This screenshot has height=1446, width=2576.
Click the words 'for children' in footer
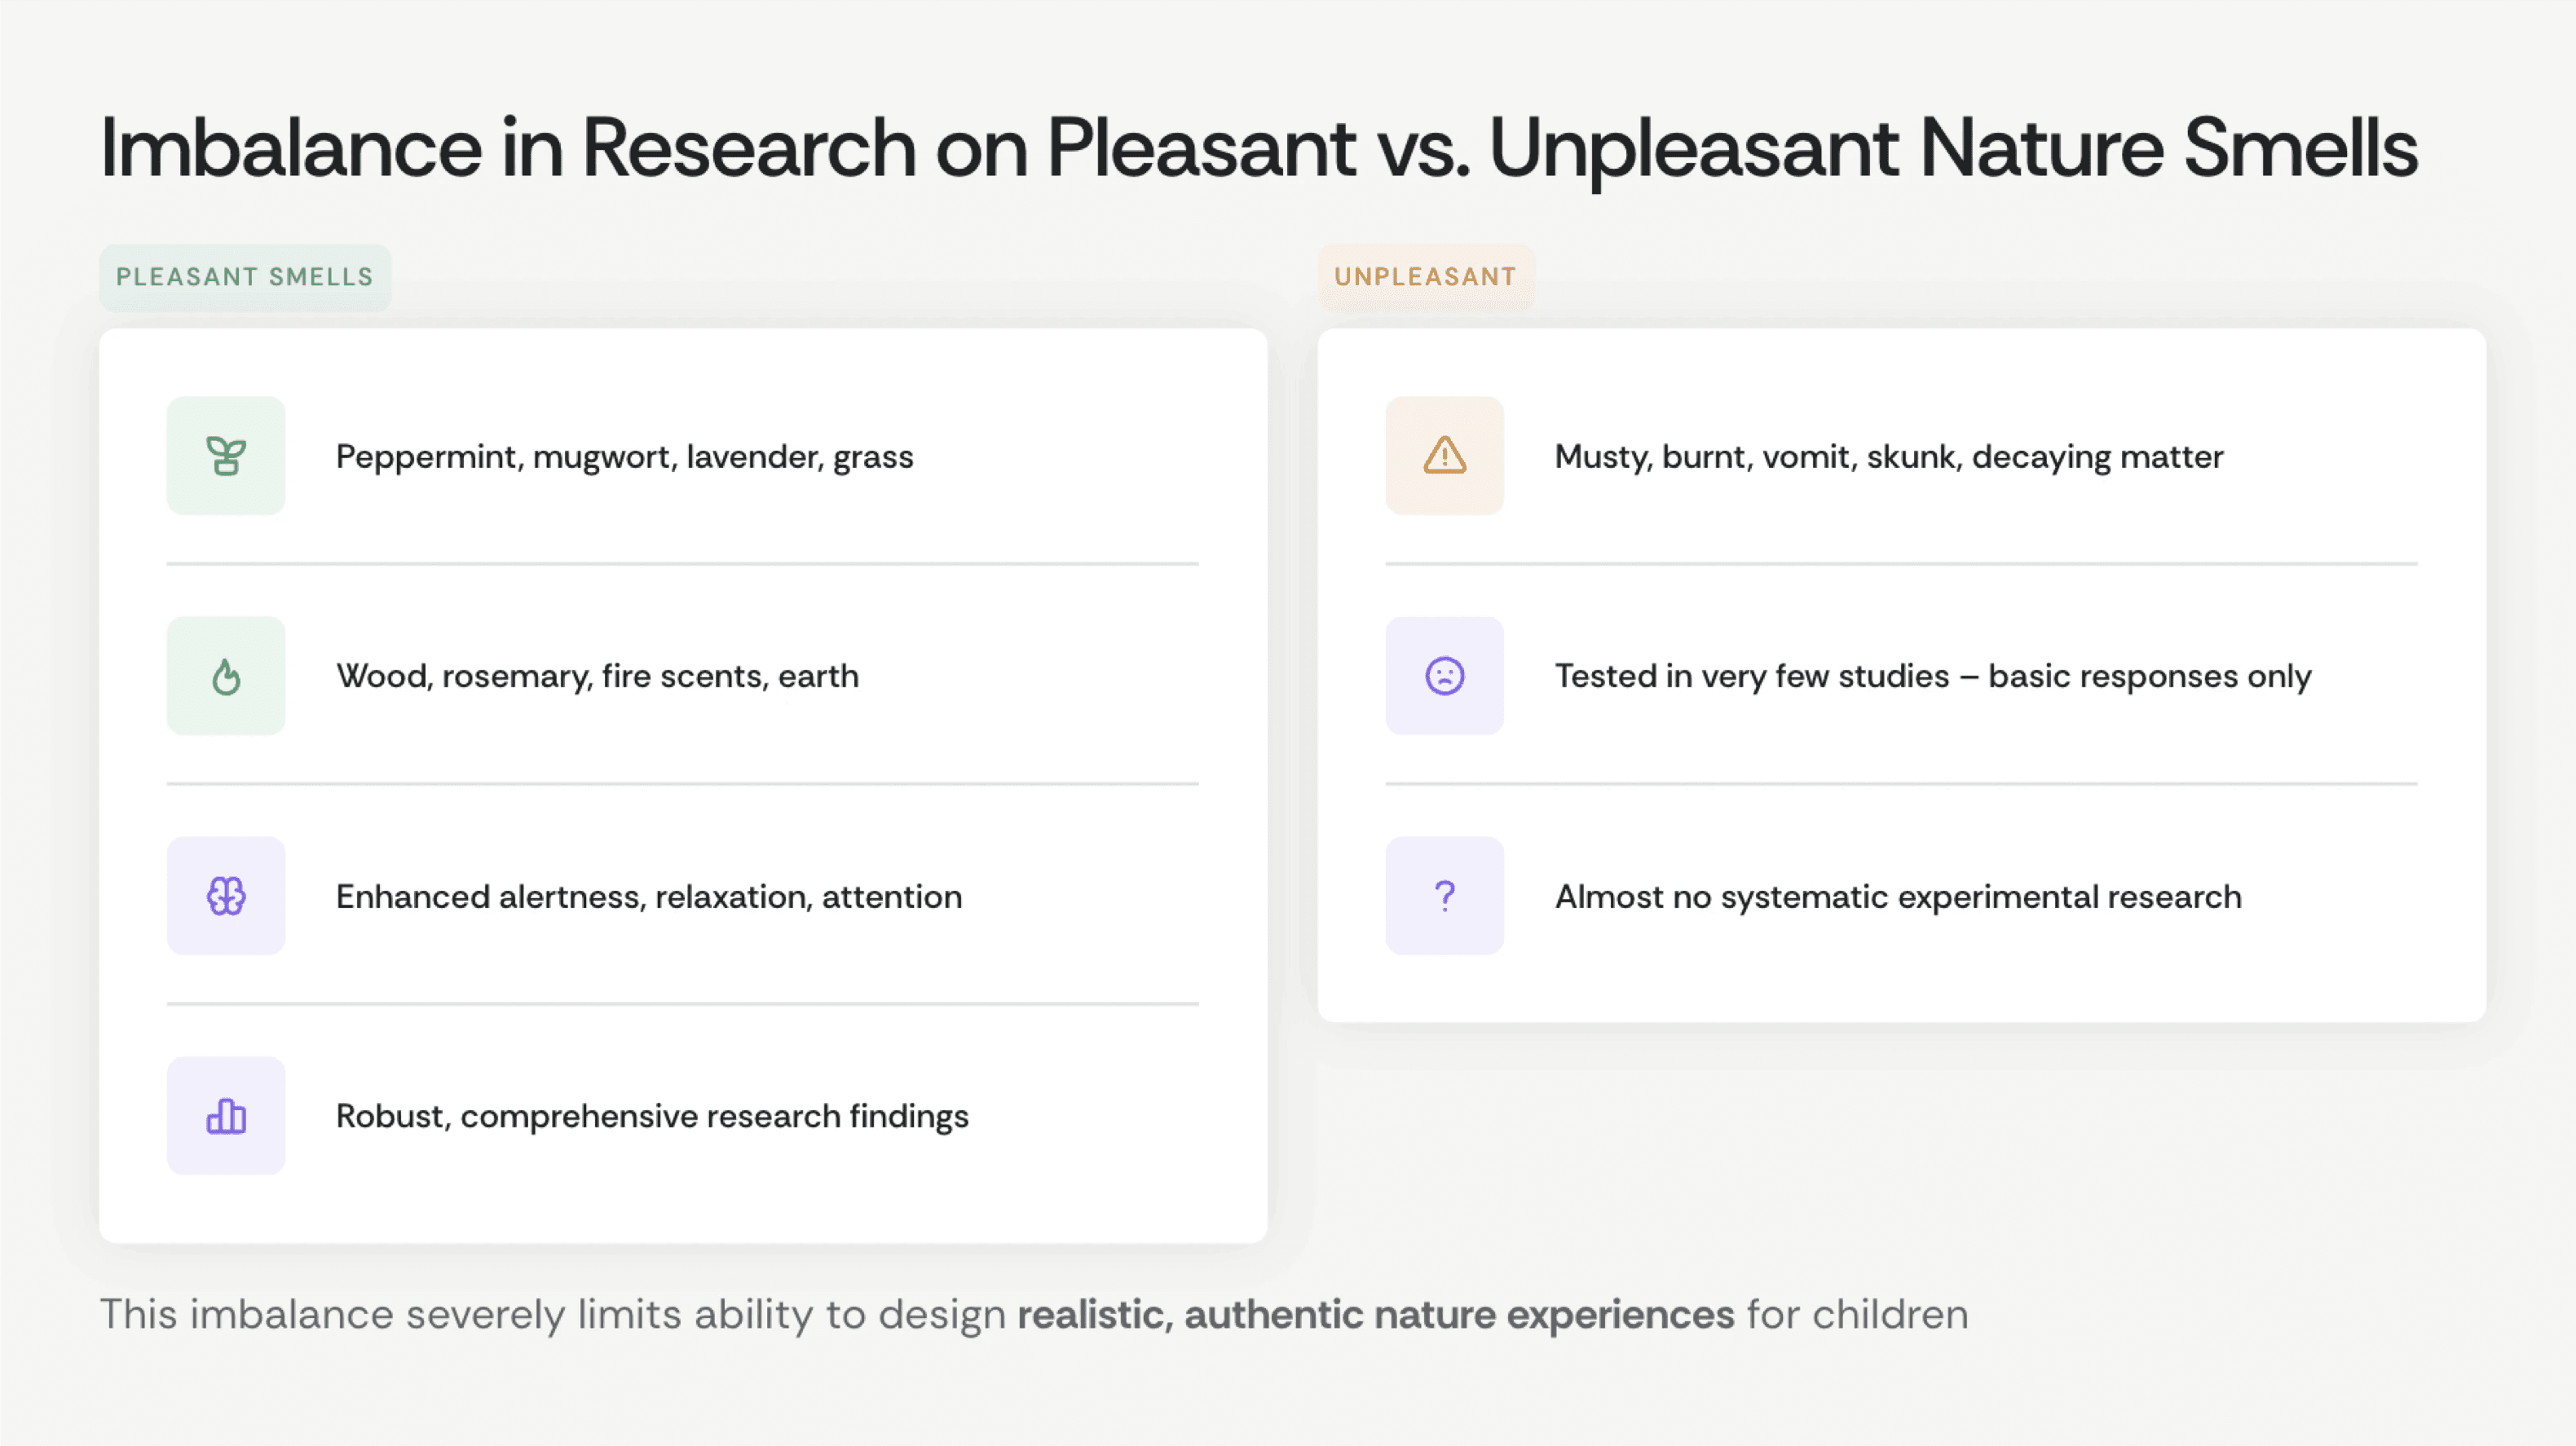[x=1857, y=1315]
